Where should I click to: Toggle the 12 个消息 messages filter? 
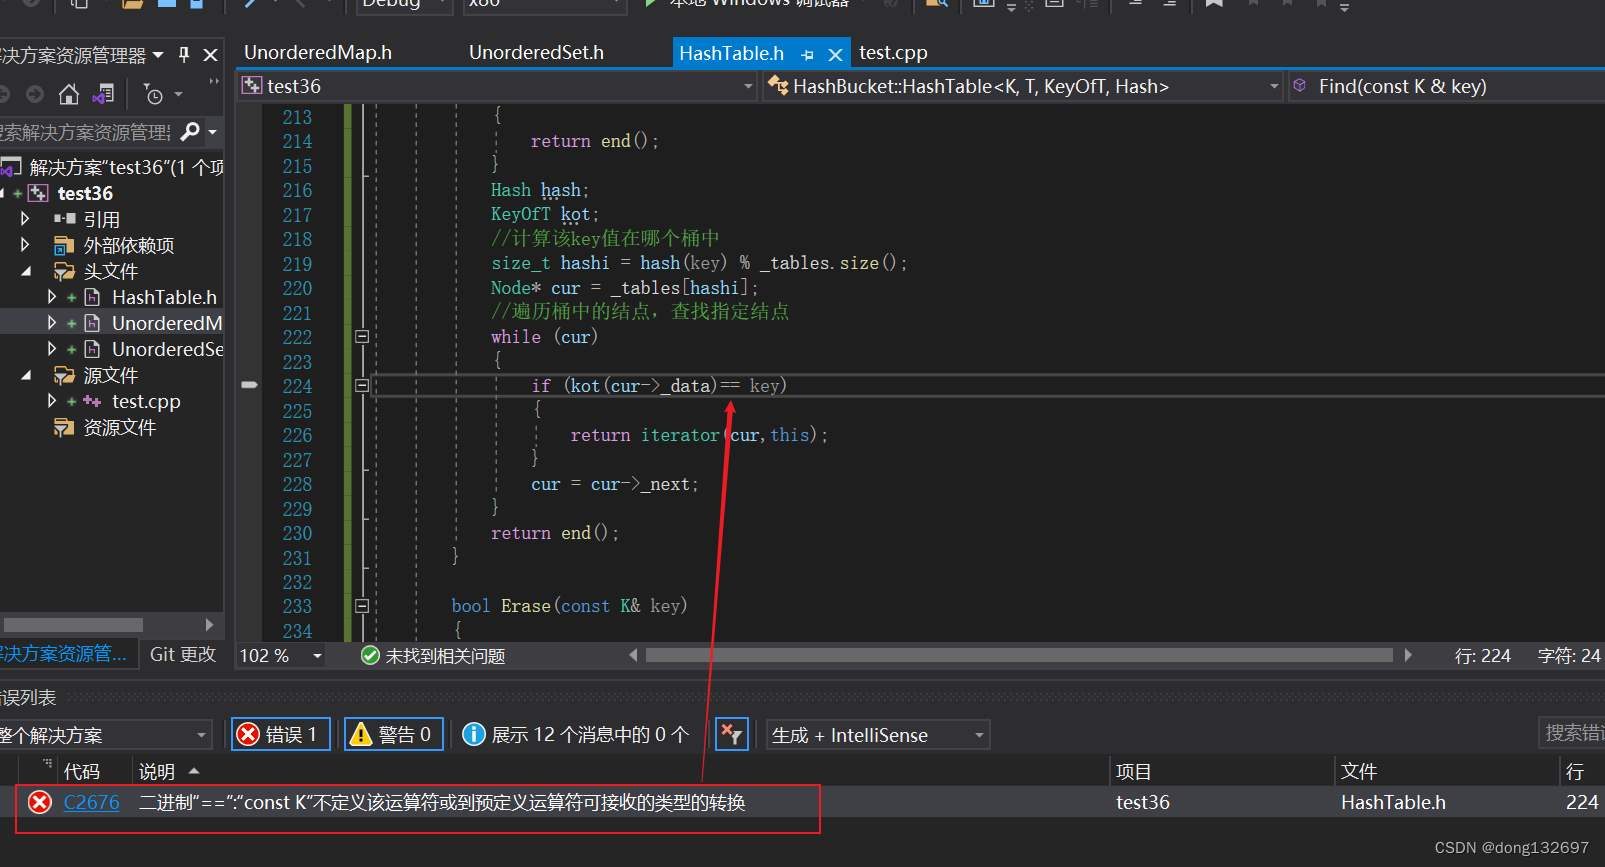click(576, 735)
